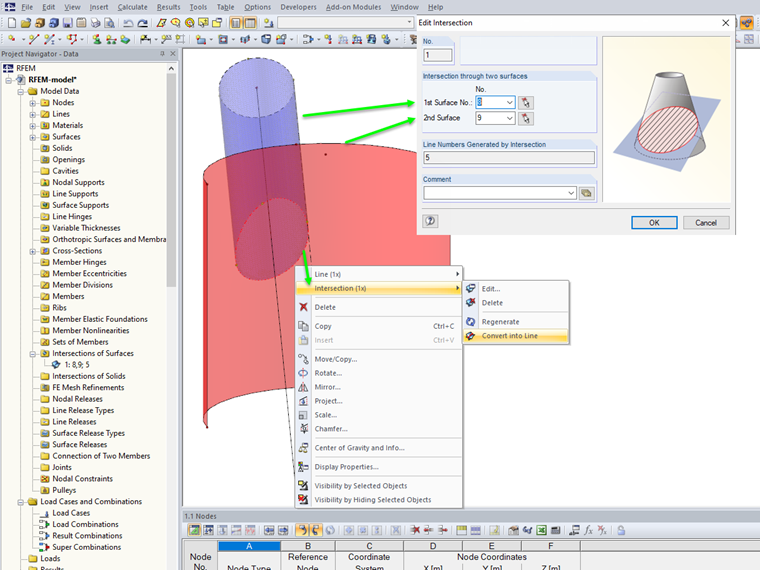Toggle the Project Navigator panel toolbar button
The image size is (760, 570).
click(x=236, y=23)
